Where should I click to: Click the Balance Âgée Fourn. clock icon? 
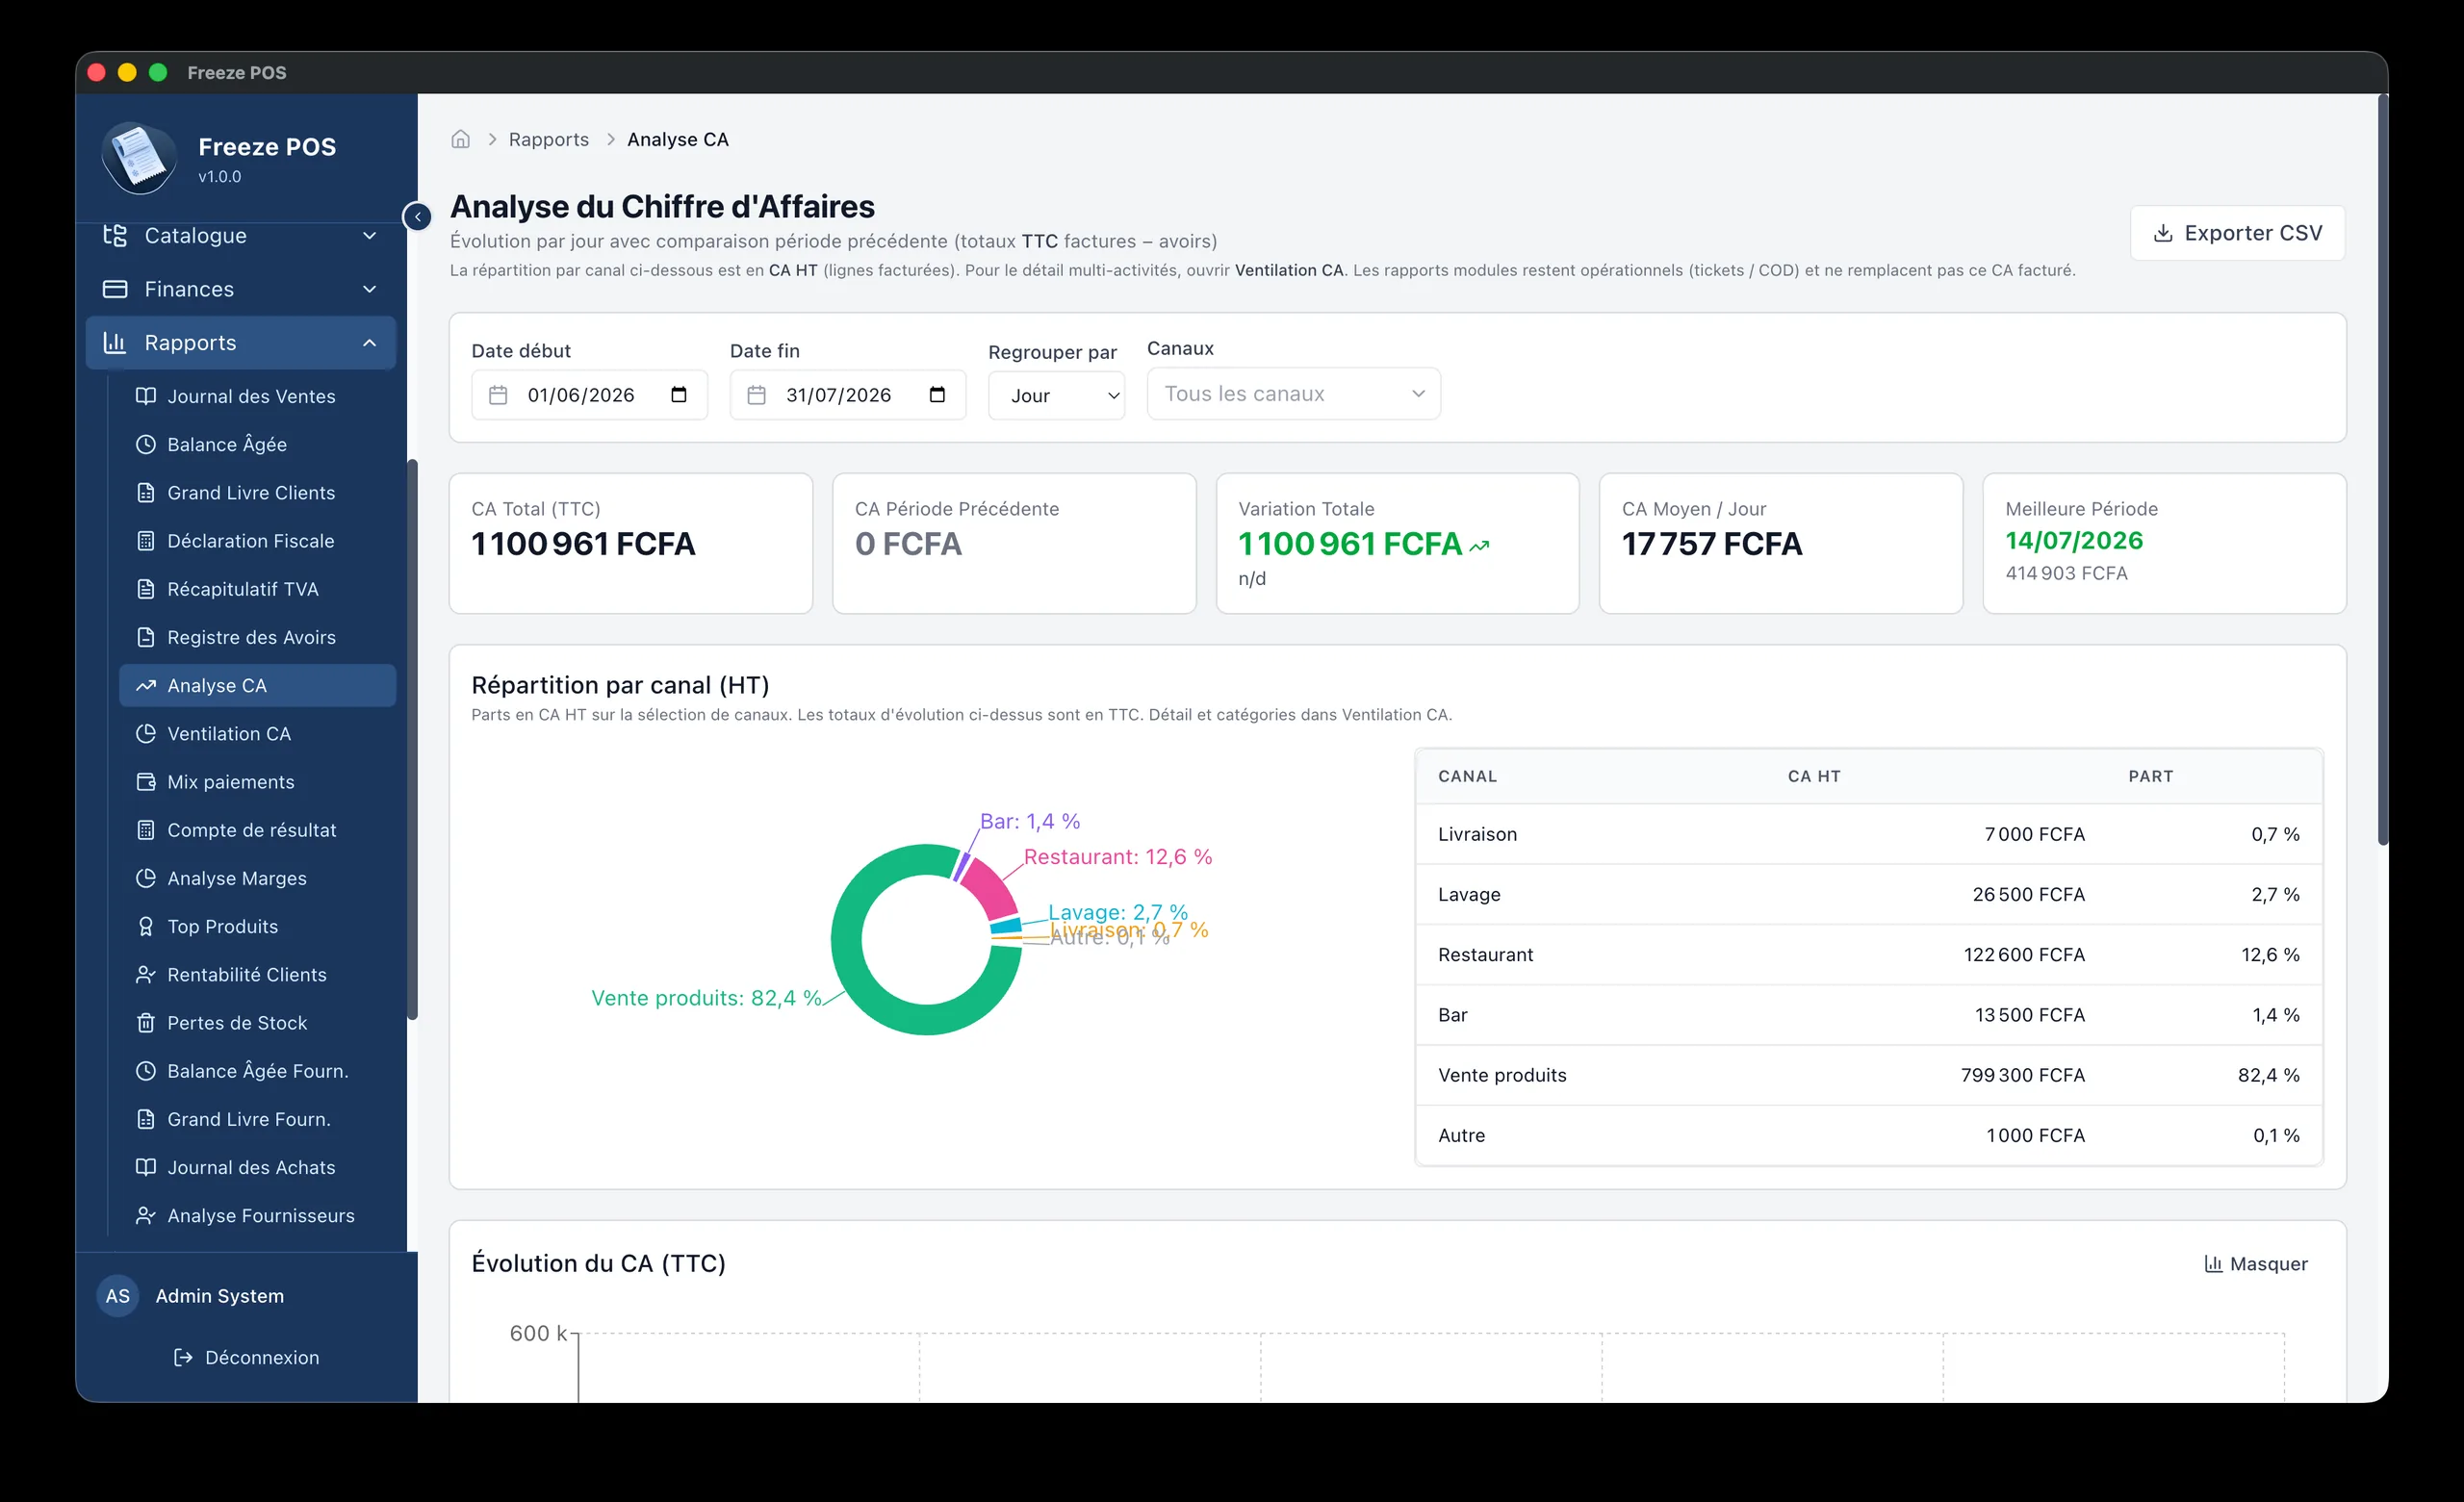[146, 1071]
